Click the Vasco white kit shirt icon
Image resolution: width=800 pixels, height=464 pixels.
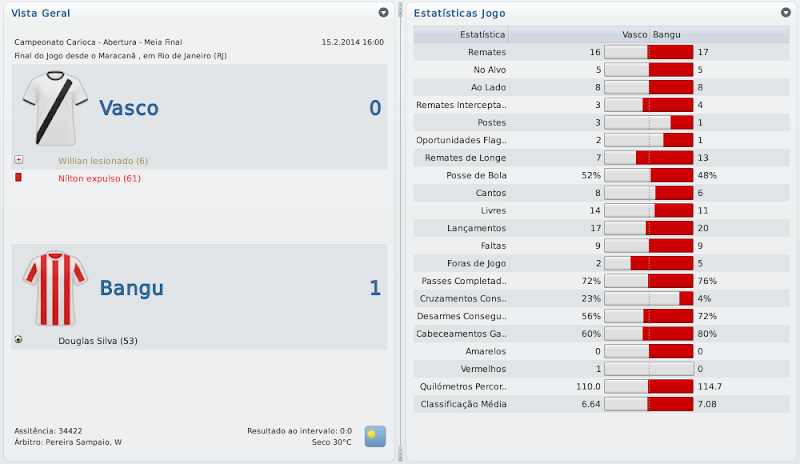[x=55, y=108]
